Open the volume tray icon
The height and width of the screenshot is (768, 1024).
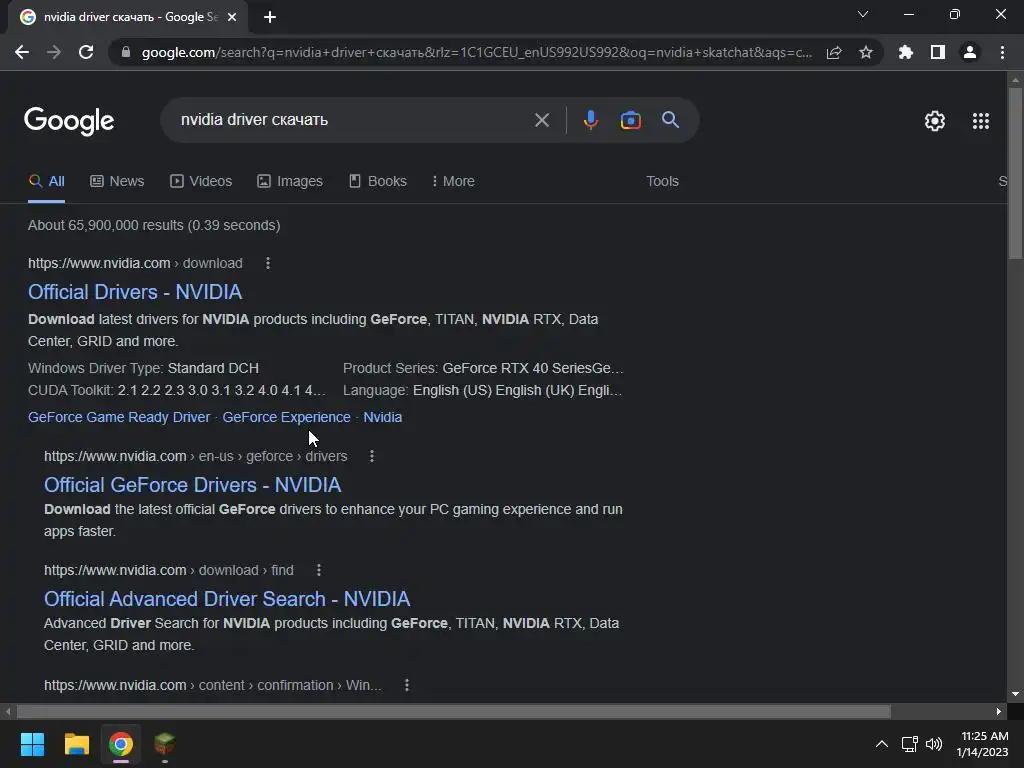tap(934, 744)
